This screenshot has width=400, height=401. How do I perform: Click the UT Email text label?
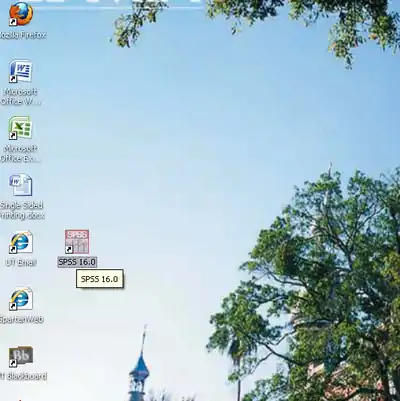pyautogui.click(x=21, y=263)
